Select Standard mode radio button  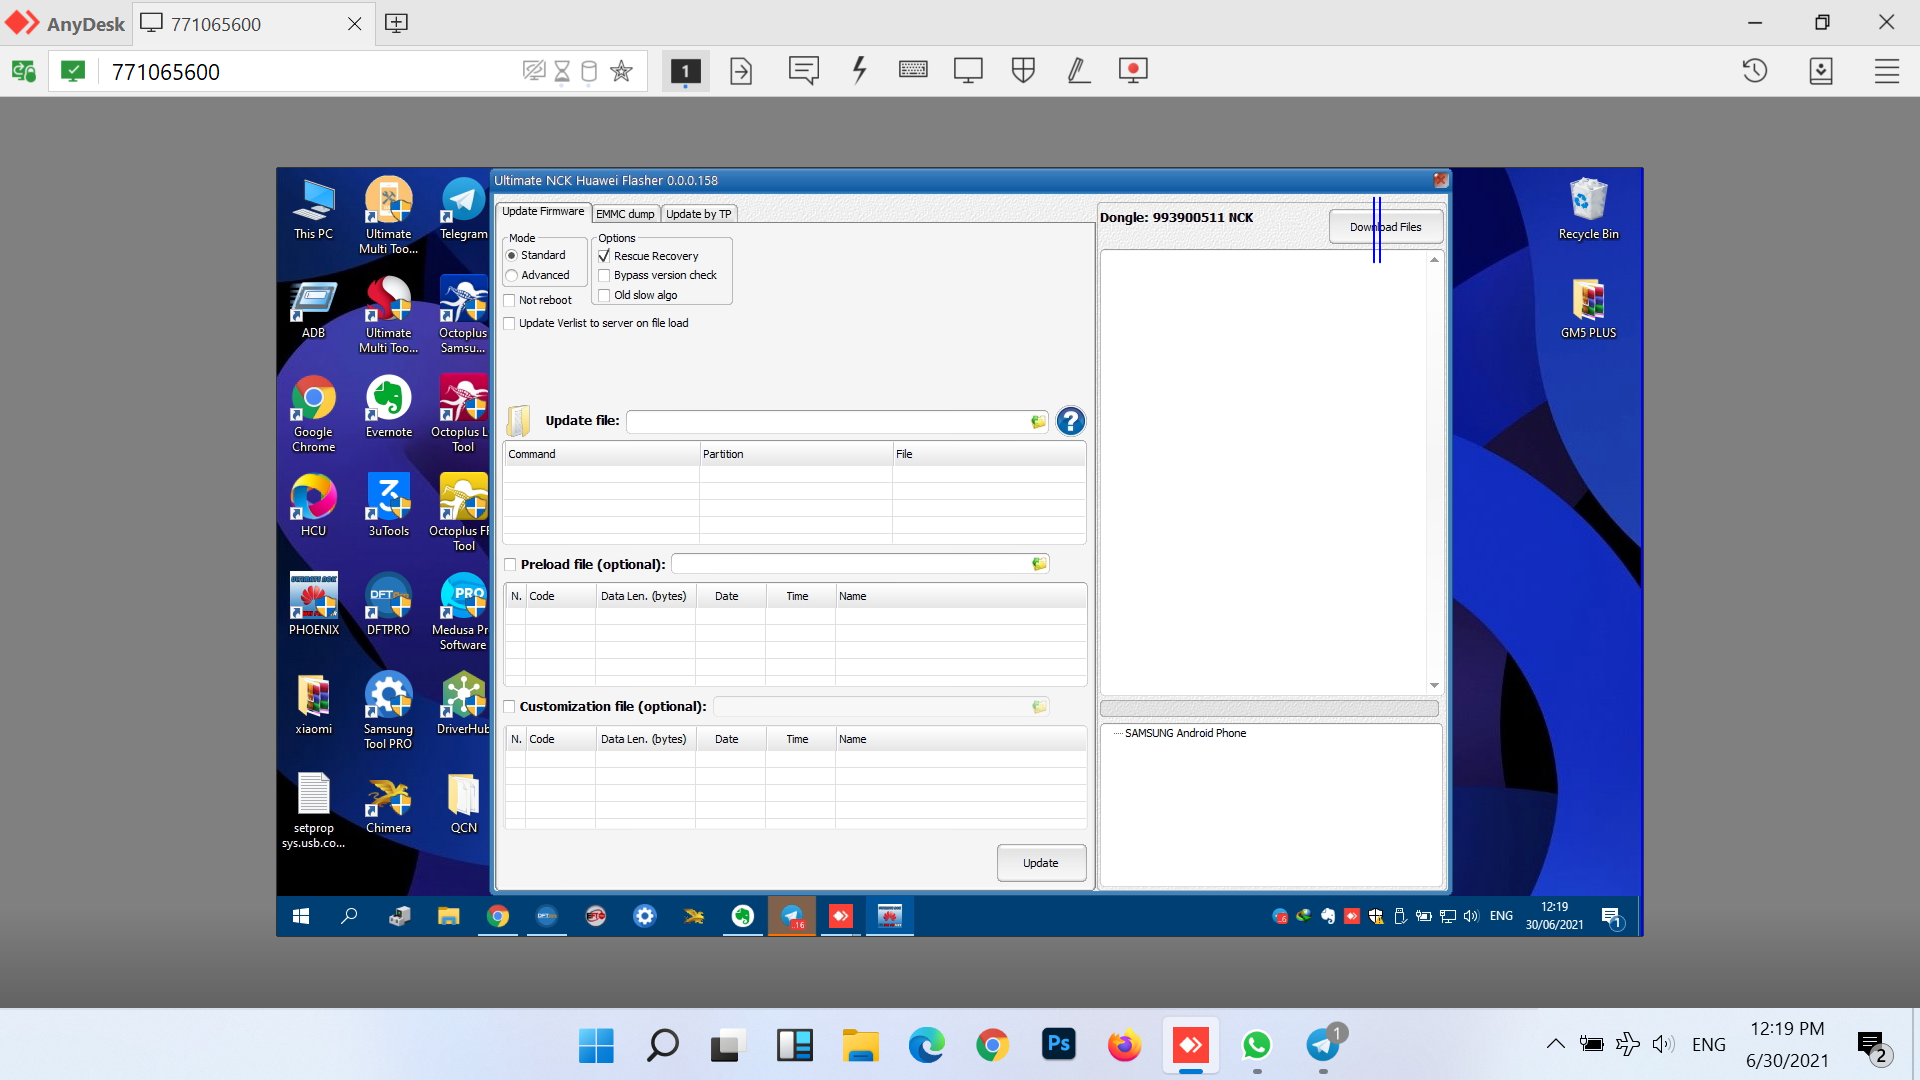coord(512,256)
